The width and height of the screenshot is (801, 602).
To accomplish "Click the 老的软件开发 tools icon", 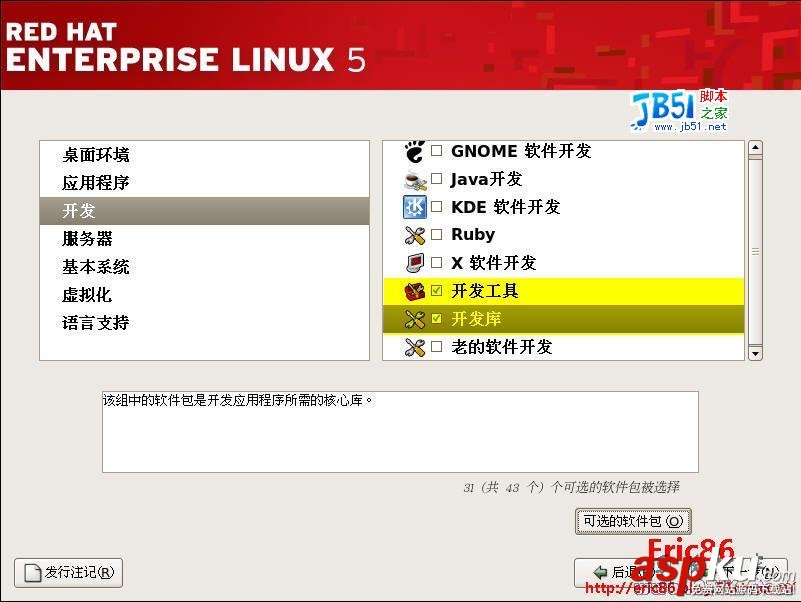I will coord(415,348).
